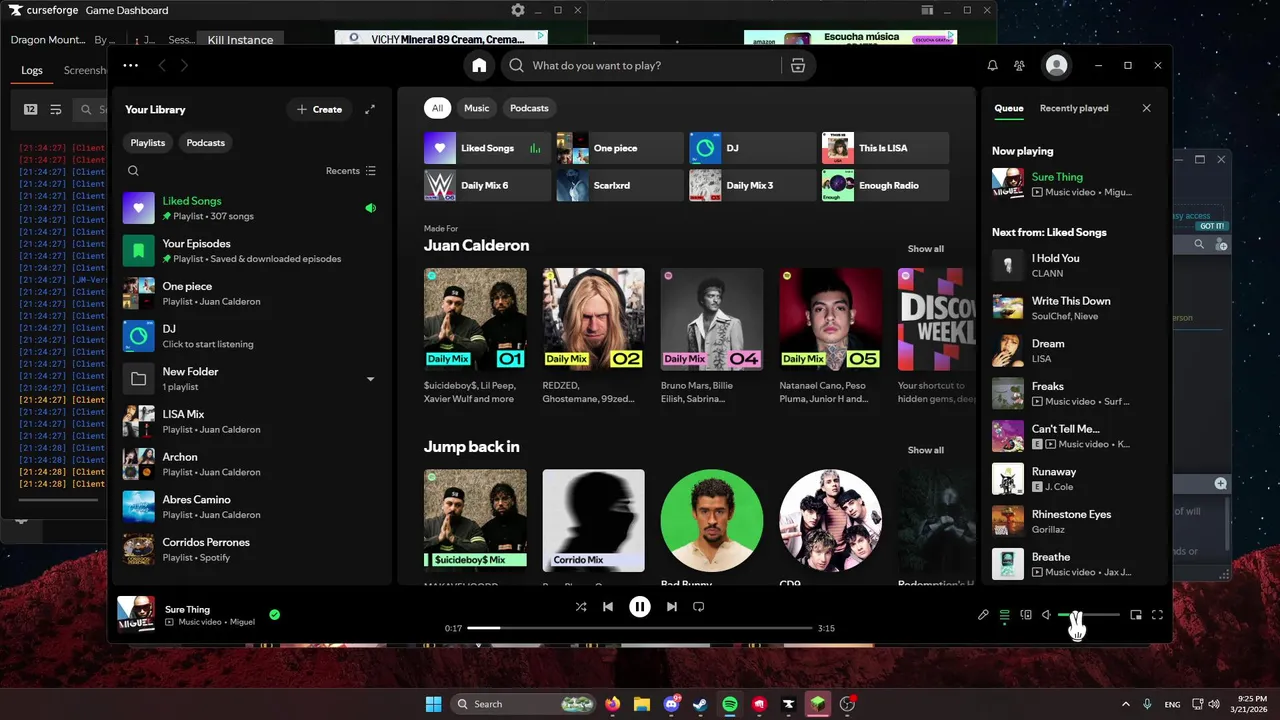1280x720 pixels.
Task: Open CurseForge settings gear icon
Action: pos(517,10)
